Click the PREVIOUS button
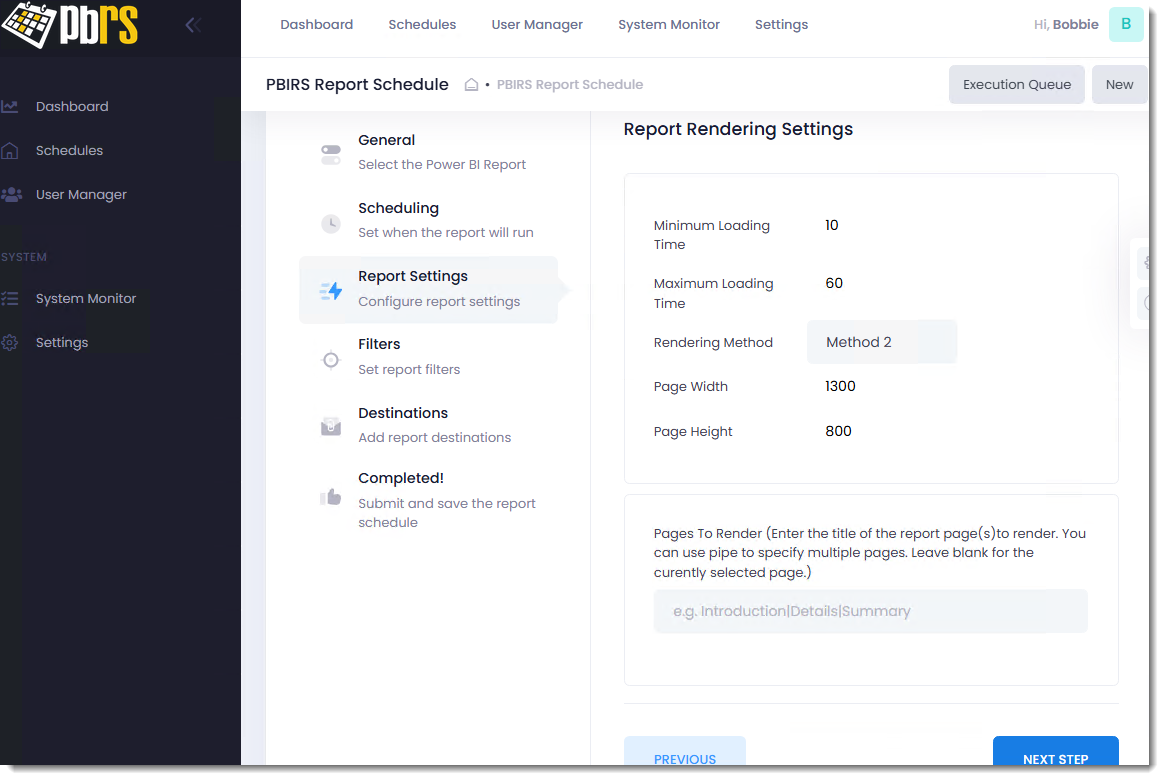This screenshot has height=780, width=1164. (685, 758)
